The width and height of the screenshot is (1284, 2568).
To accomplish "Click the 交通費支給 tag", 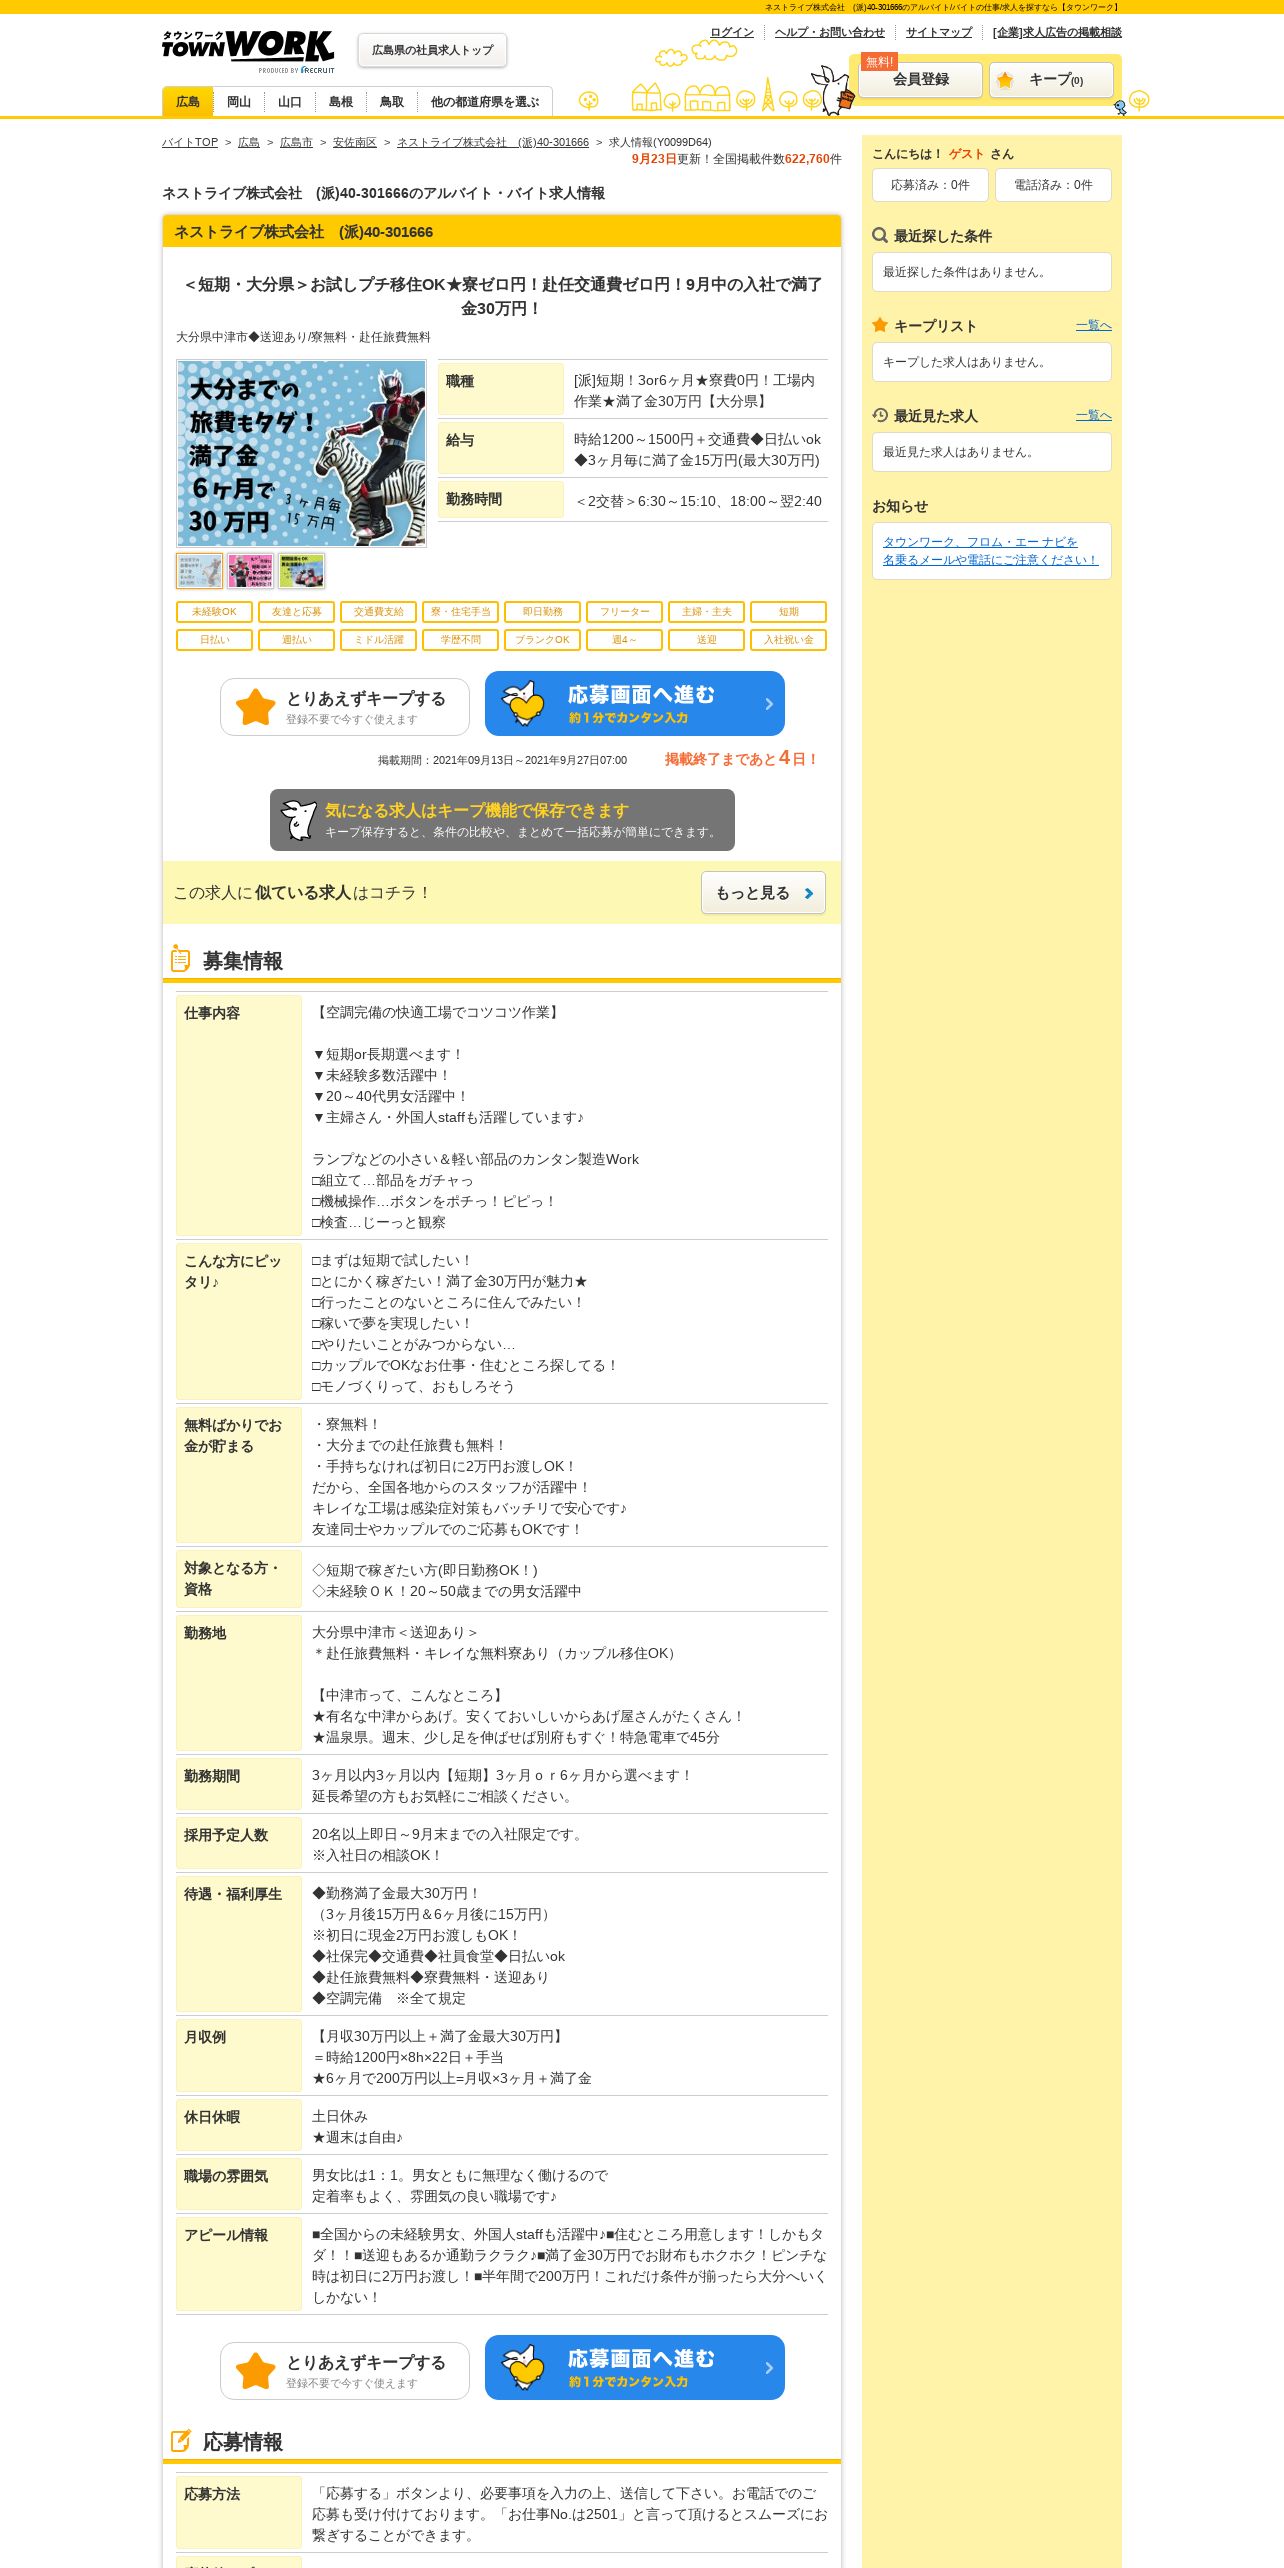I will coord(378,612).
